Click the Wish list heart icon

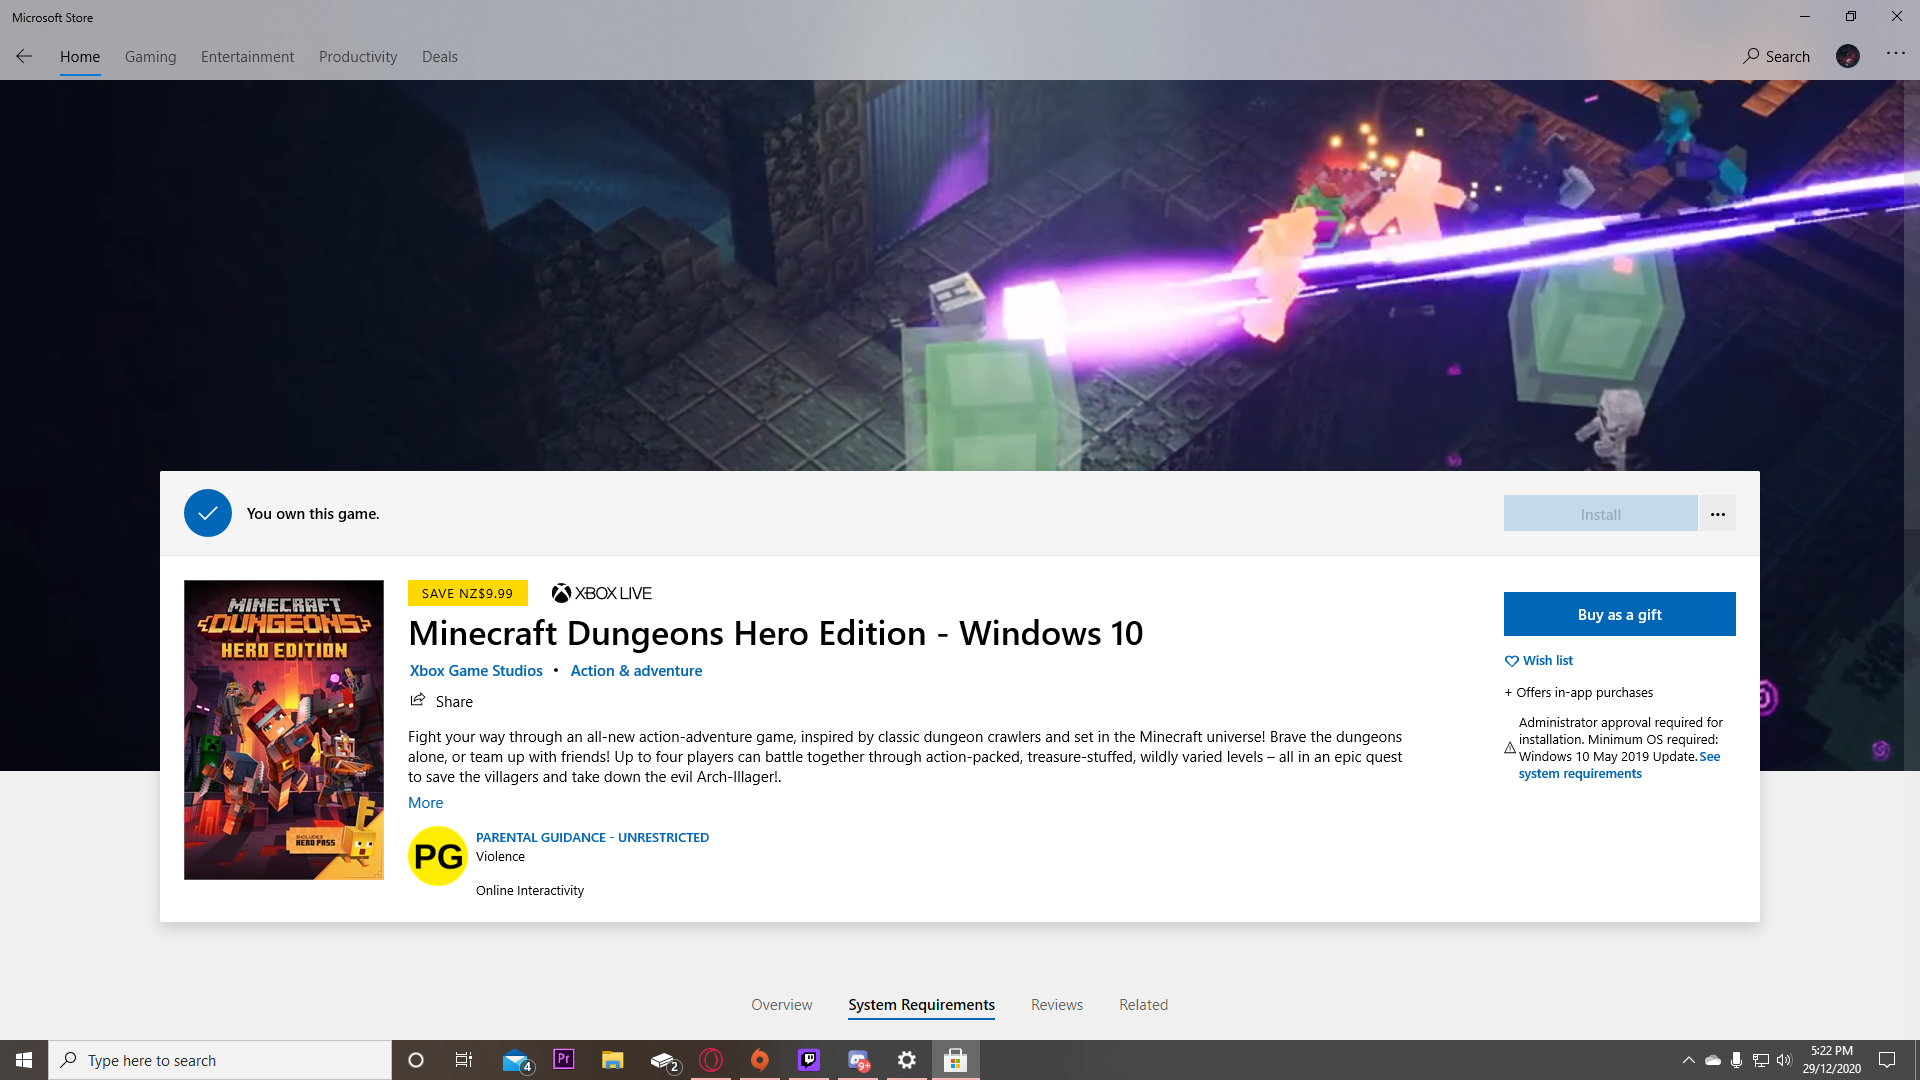[1511, 661]
